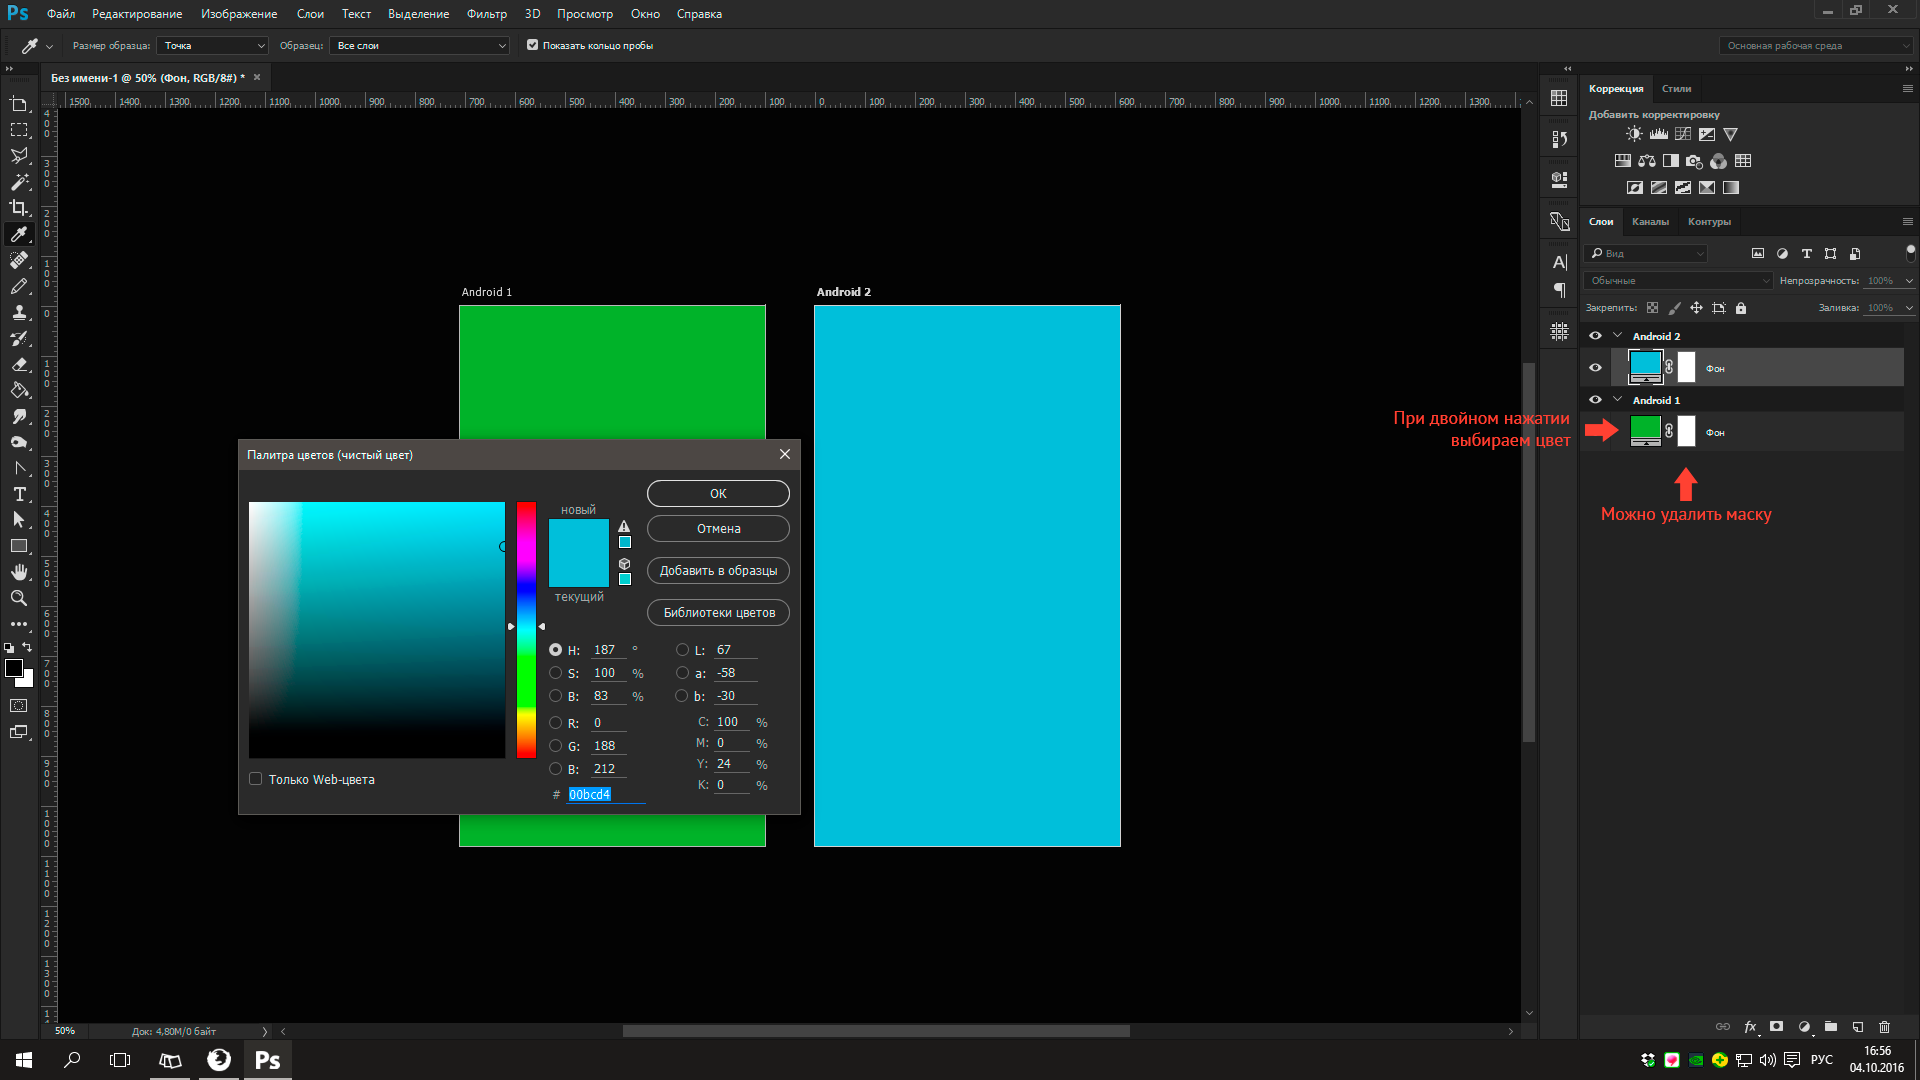Open the Файл menu
Viewport: 1920px width, 1080px height.
[61, 14]
